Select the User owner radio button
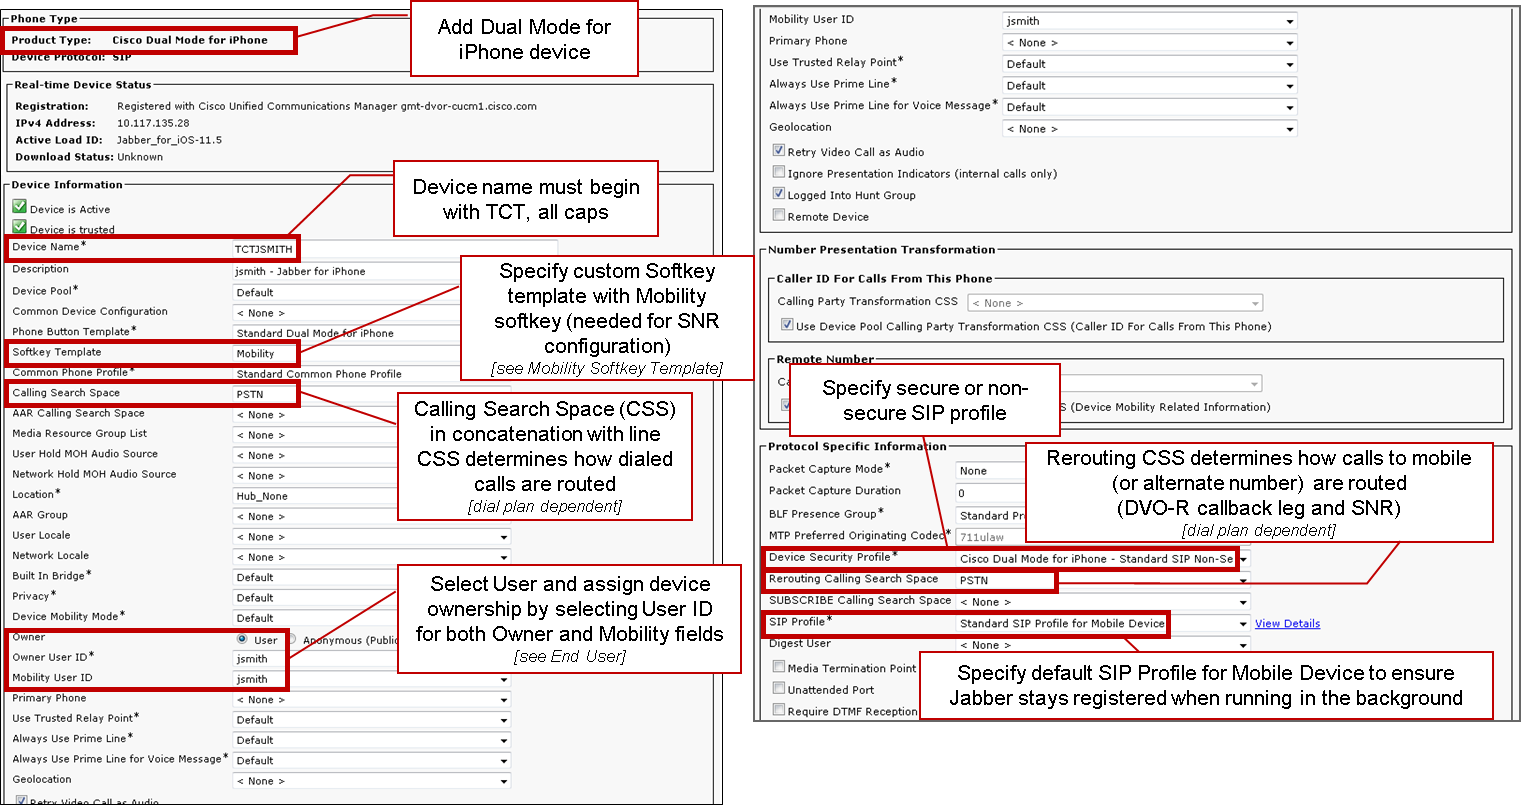The height and width of the screenshot is (805, 1521). coord(242,639)
